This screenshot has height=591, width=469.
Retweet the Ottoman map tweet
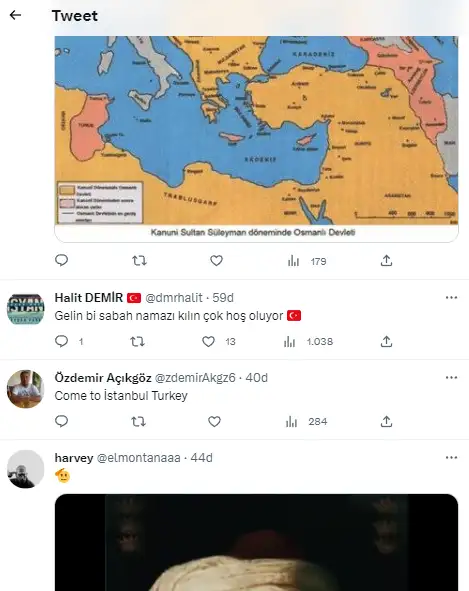pyautogui.click(x=139, y=260)
